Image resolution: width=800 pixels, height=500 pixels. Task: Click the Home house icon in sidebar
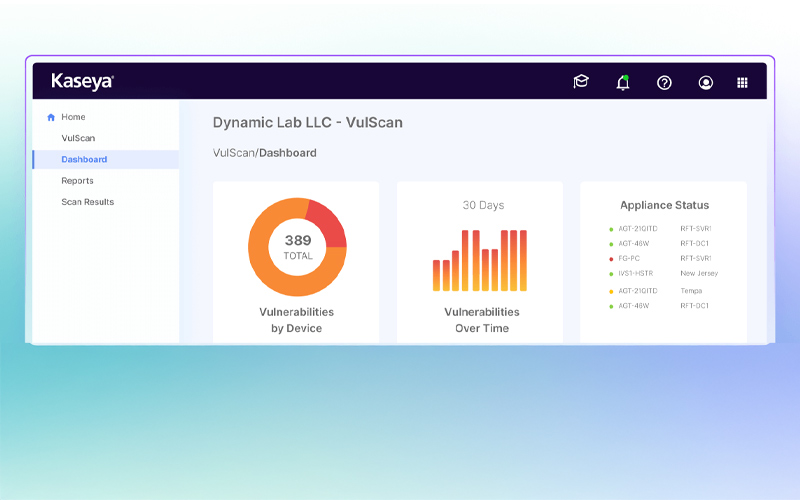tap(51, 117)
